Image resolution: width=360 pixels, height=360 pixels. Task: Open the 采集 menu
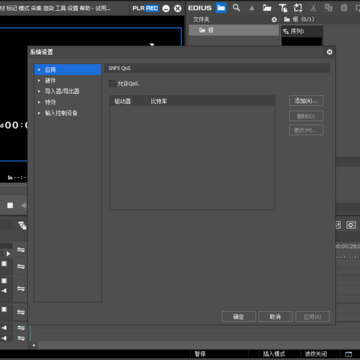click(x=36, y=8)
